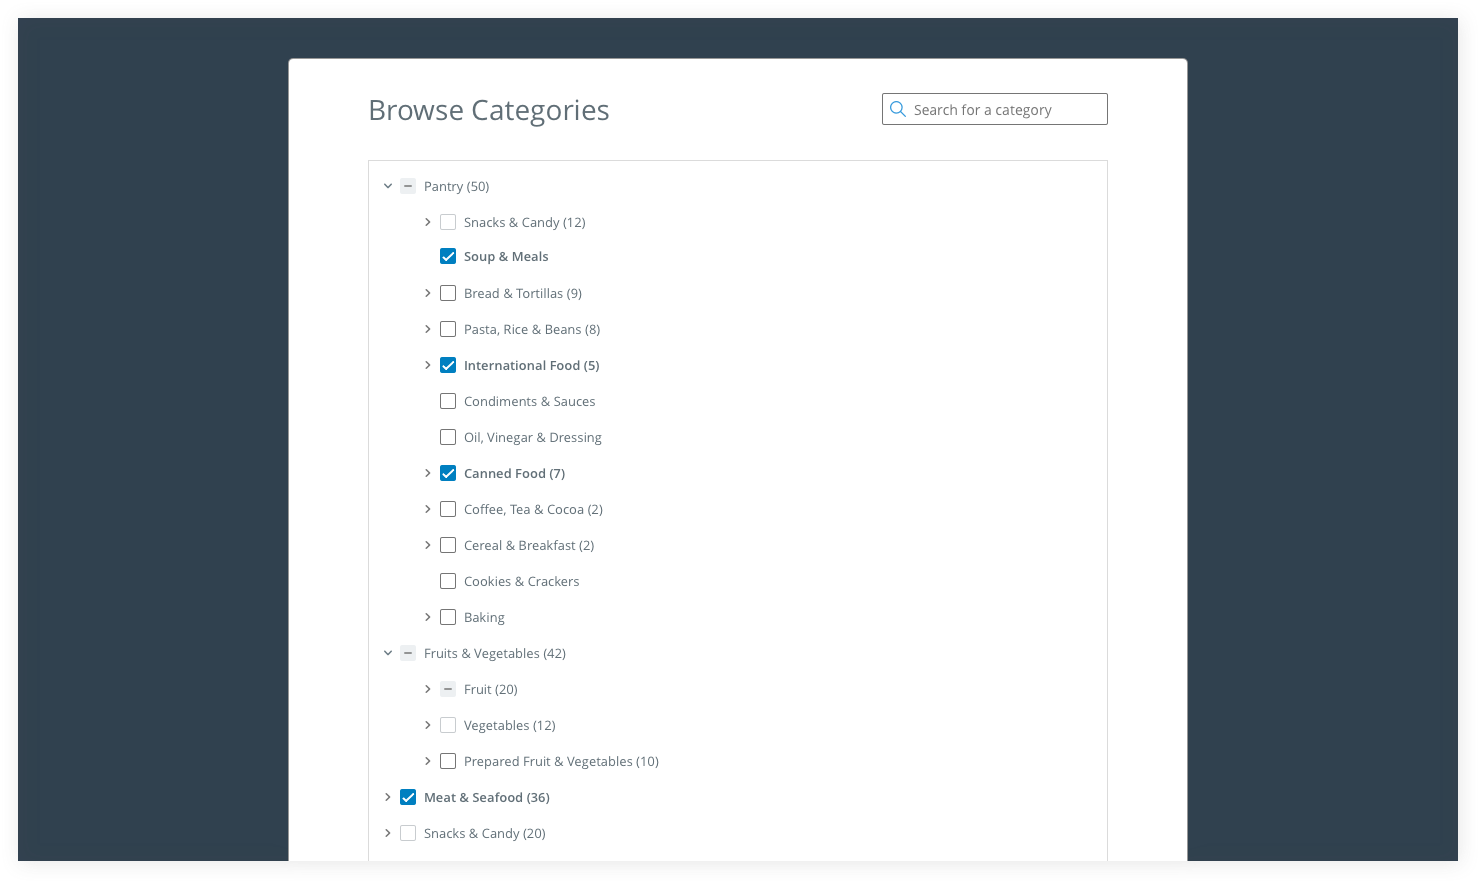This screenshot has height=883, width=1480.
Task: Select Snacks & Candy (12) label
Action: pyautogui.click(x=525, y=222)
